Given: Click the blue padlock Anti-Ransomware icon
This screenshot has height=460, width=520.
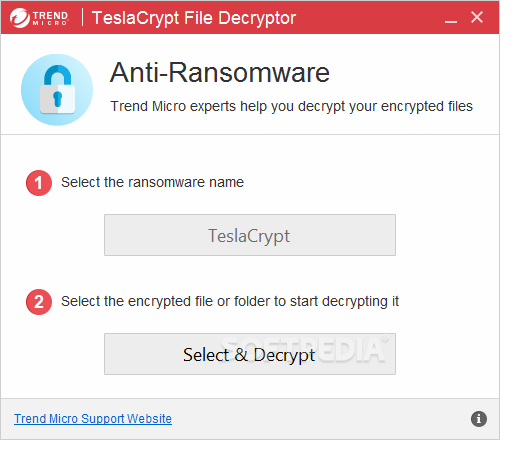Looking at the screenshot, I should (x=57, y=90).
